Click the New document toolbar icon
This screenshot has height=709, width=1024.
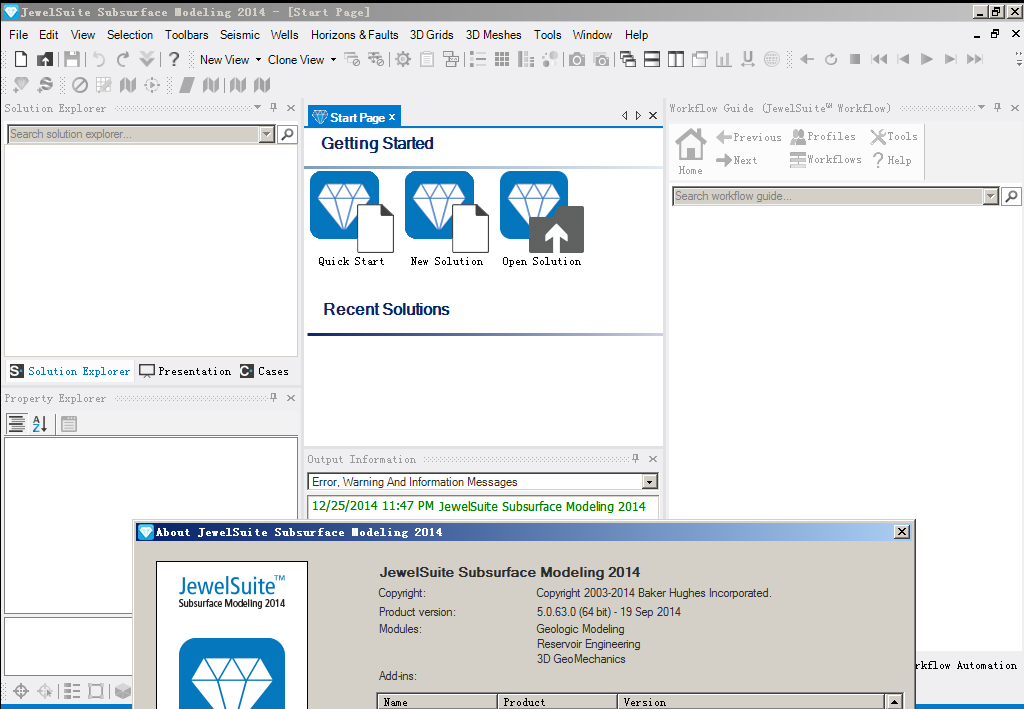tap(21, 59)
